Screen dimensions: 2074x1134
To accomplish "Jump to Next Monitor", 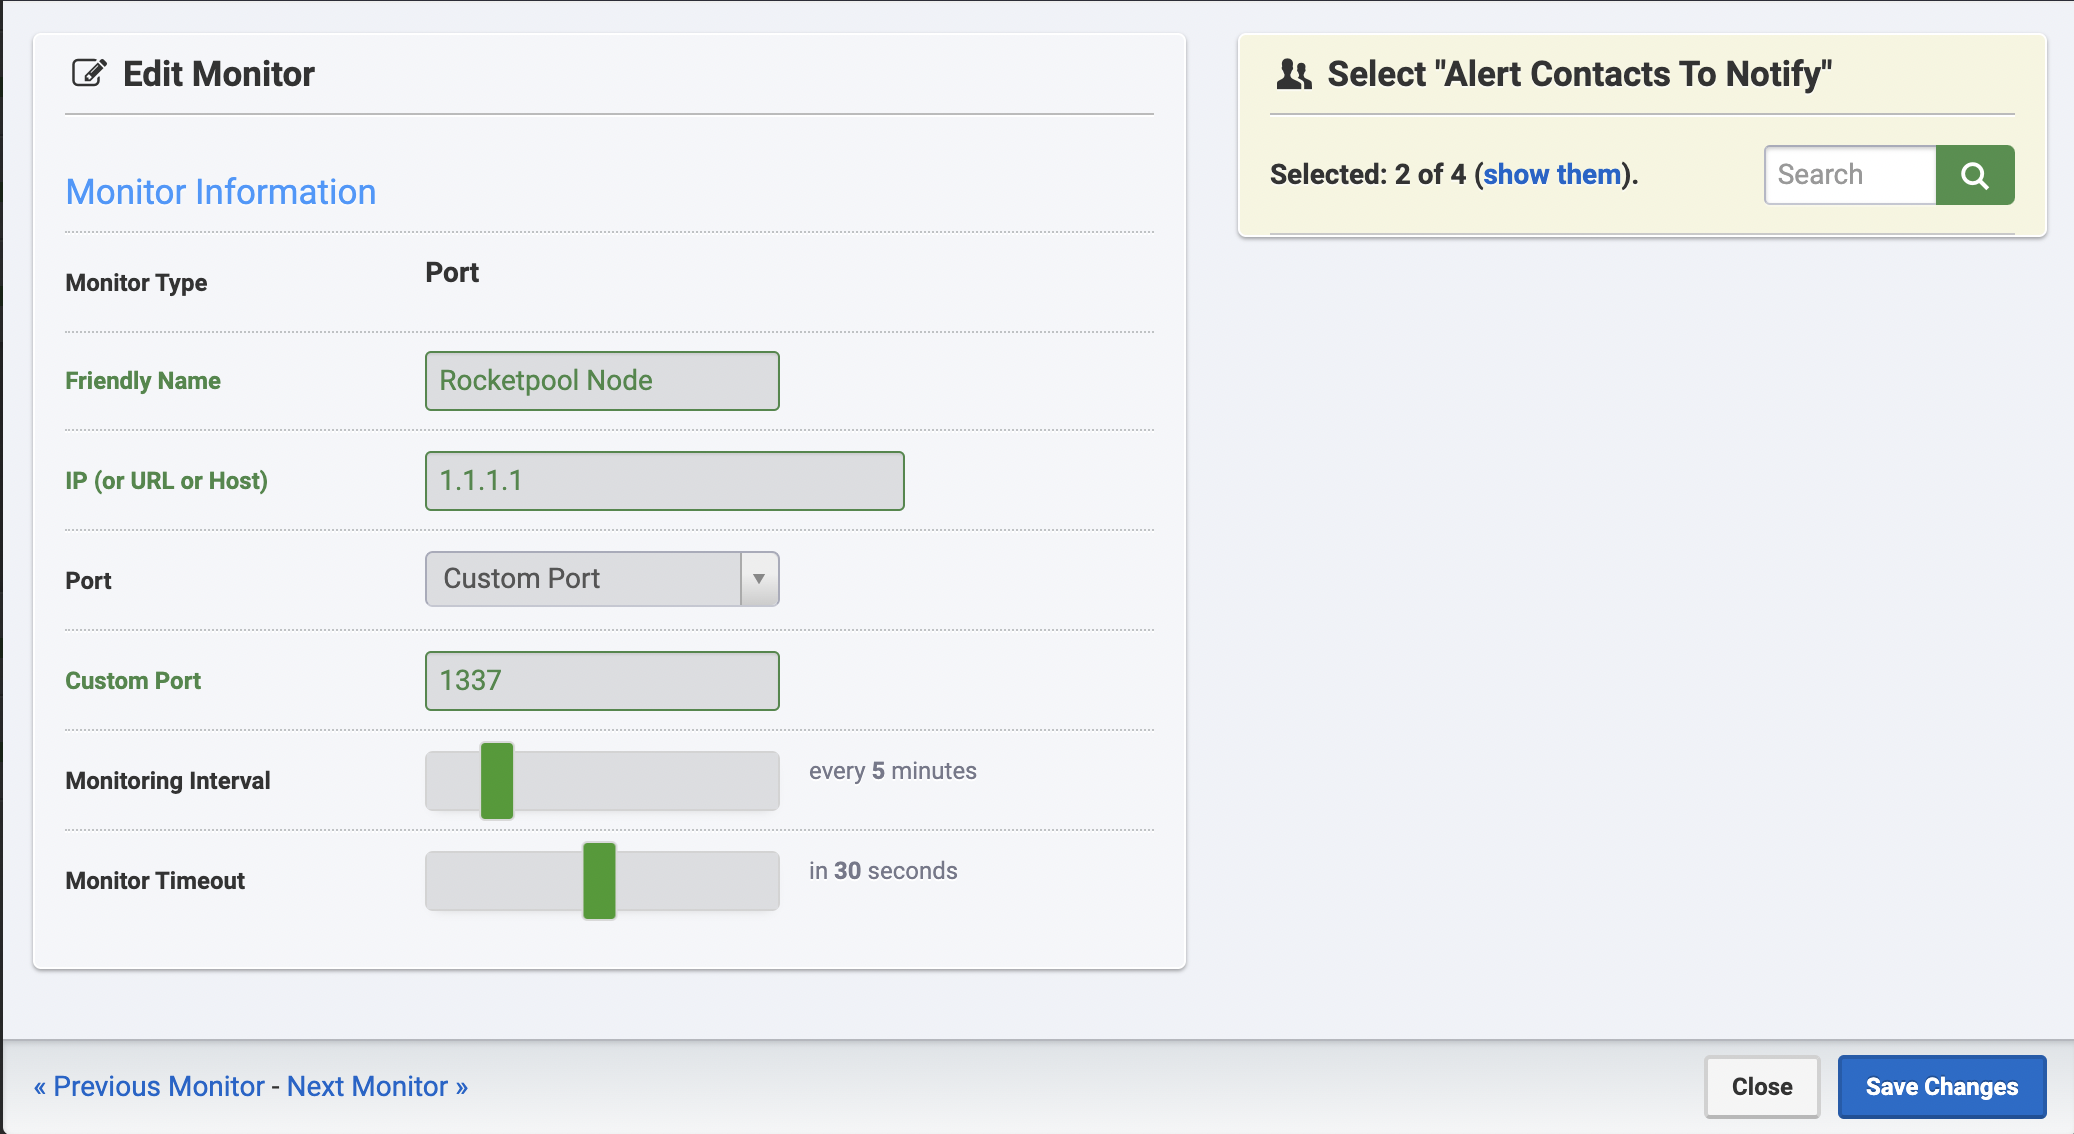I will (377, 1087).
